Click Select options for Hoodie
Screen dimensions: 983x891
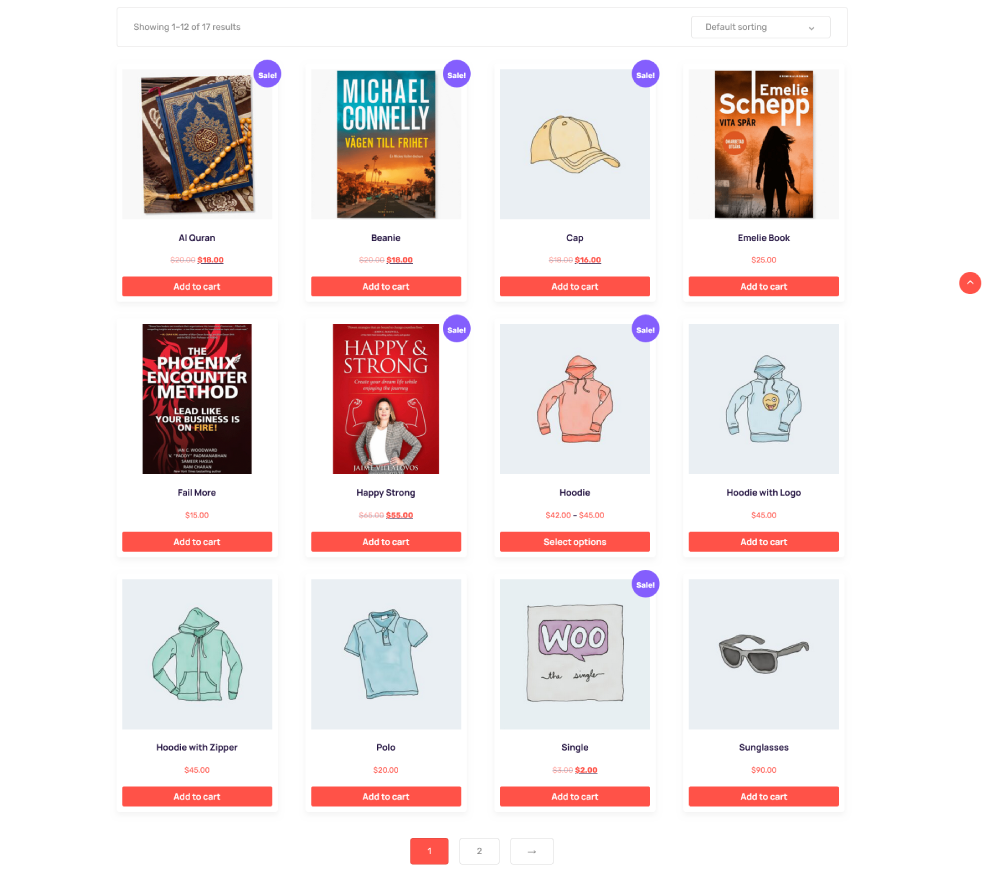pyautogui.click(x=574, y=542)
